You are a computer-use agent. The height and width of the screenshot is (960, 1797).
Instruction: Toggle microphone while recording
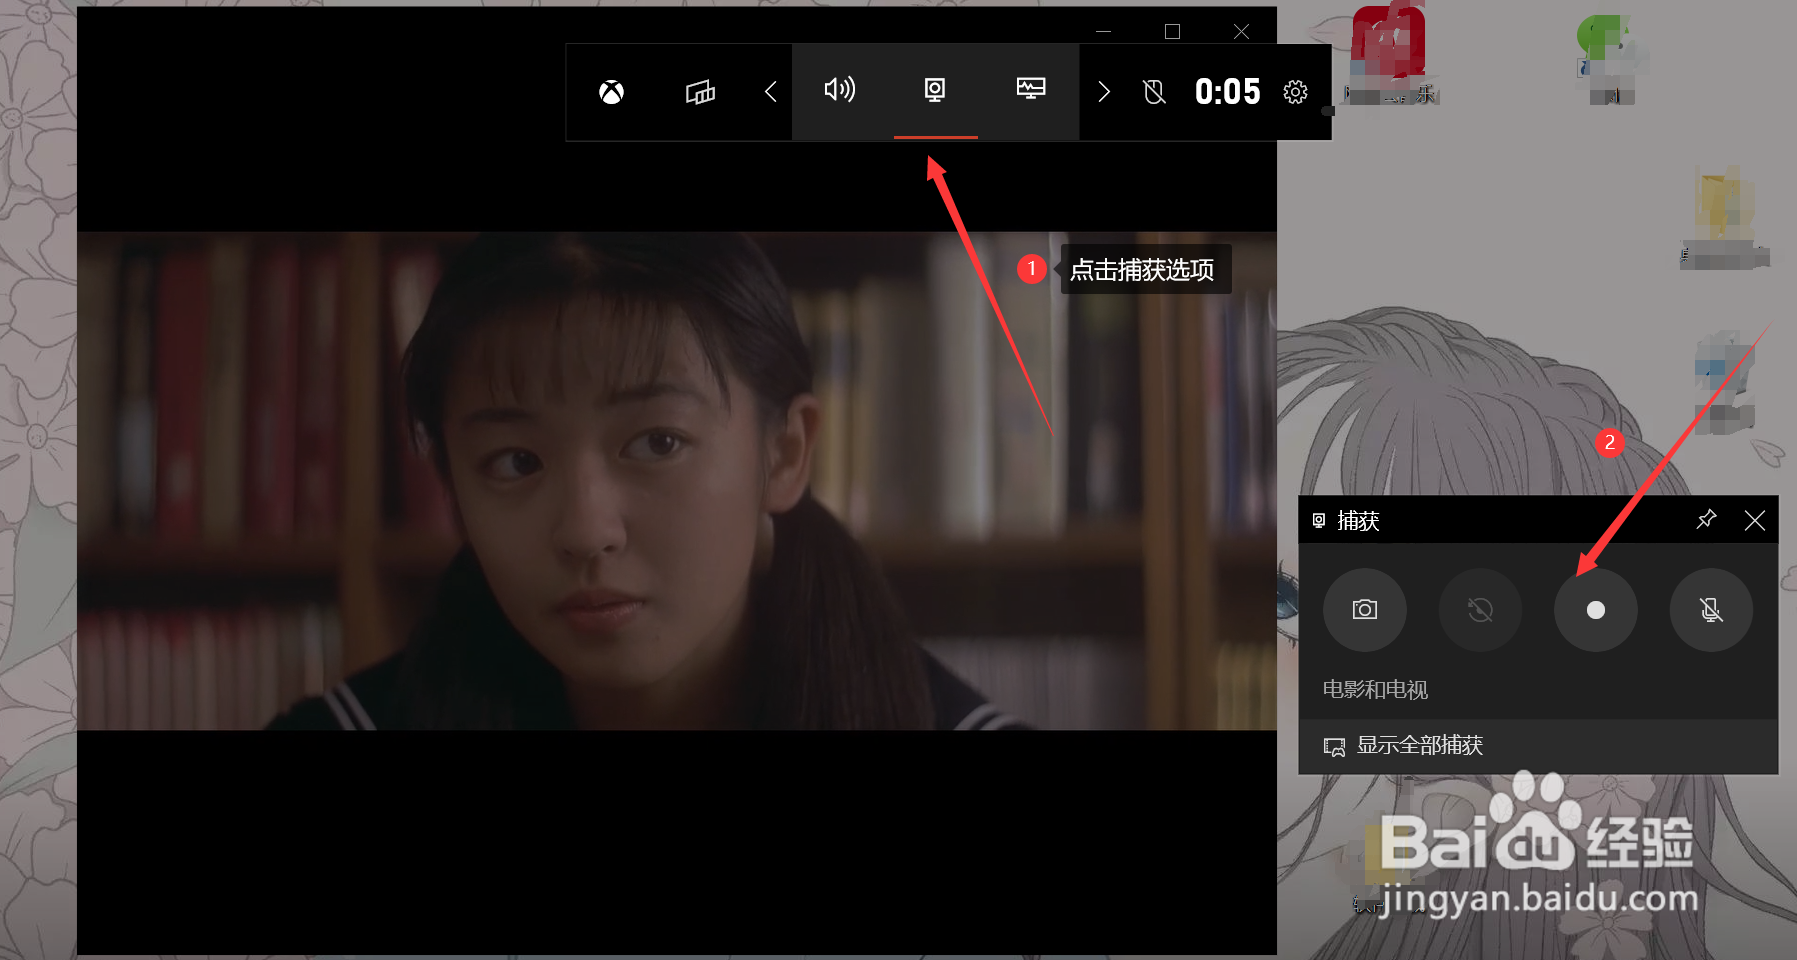tap(1711, 610)
